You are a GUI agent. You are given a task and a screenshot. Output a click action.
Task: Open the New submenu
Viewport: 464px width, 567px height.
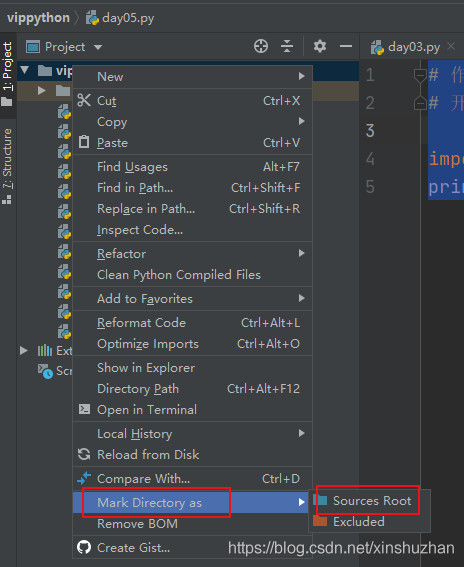pyautogui.click(x=192, y=77)
